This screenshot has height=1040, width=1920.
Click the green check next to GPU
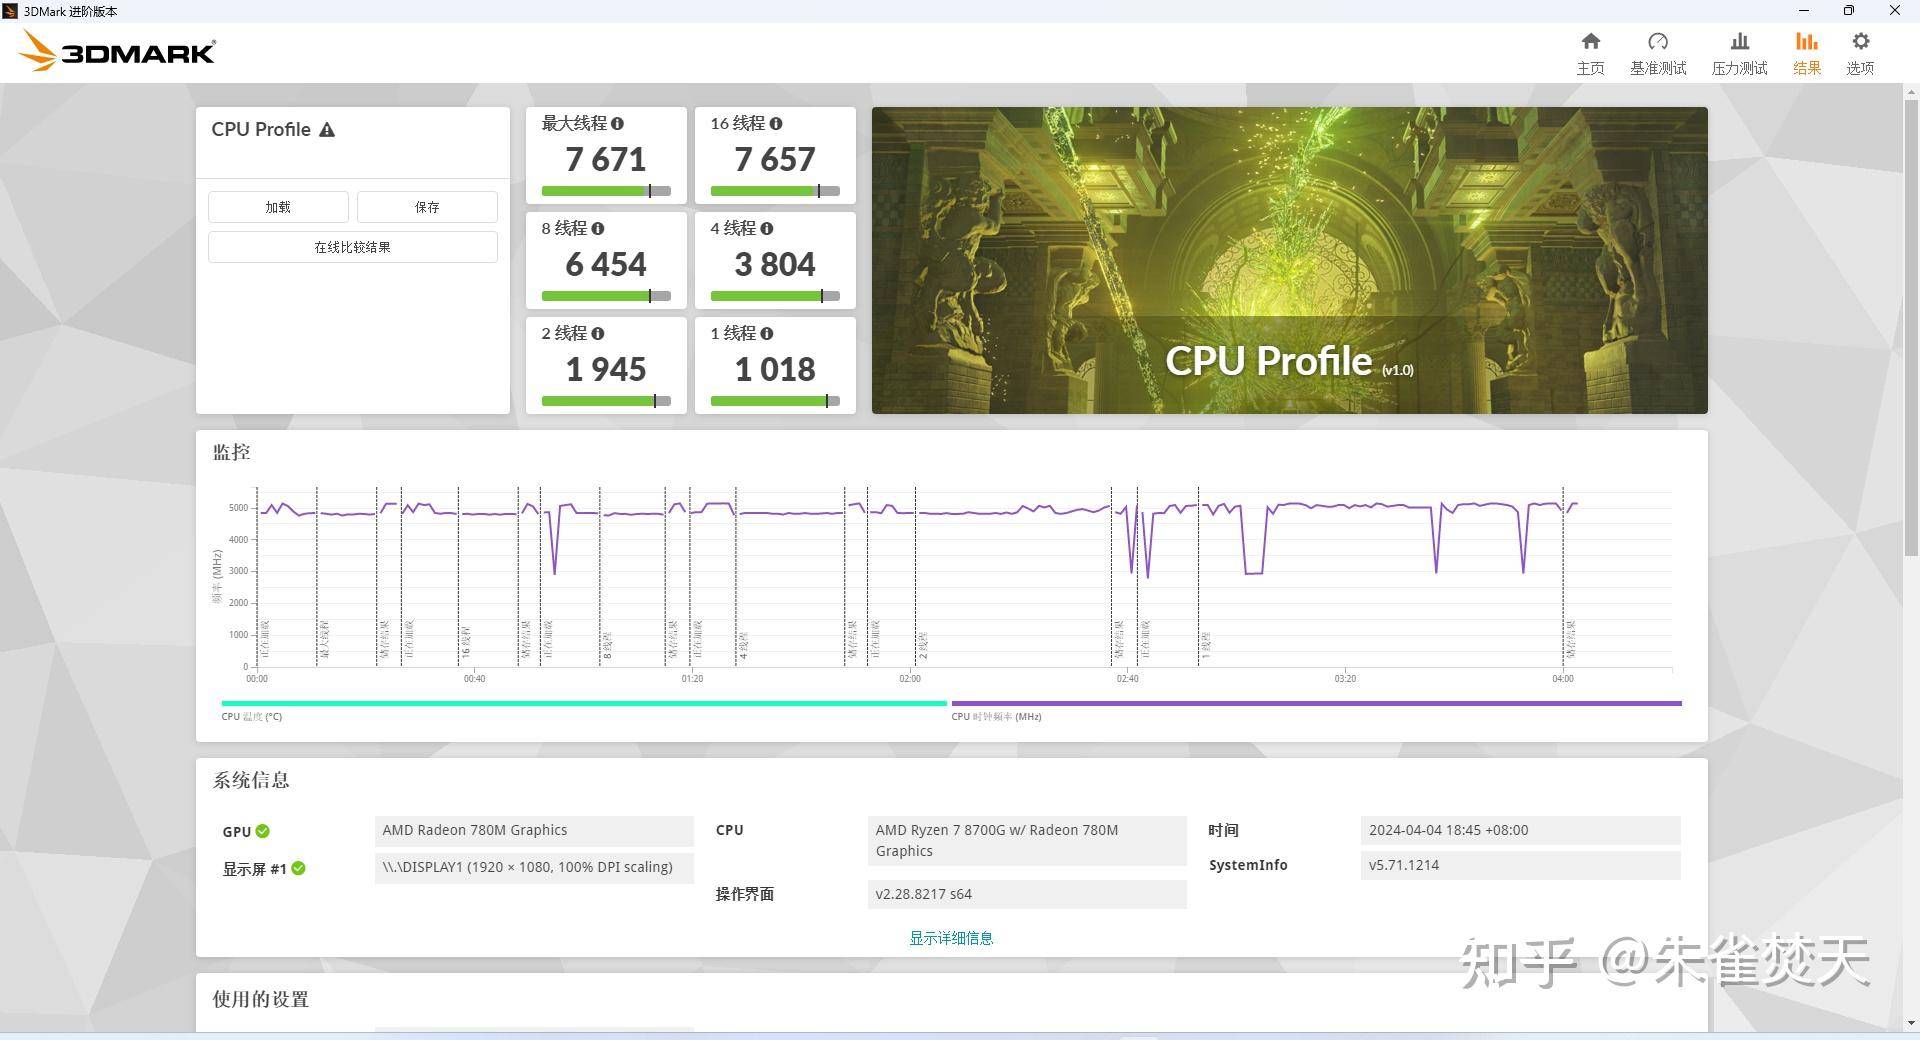262,831
